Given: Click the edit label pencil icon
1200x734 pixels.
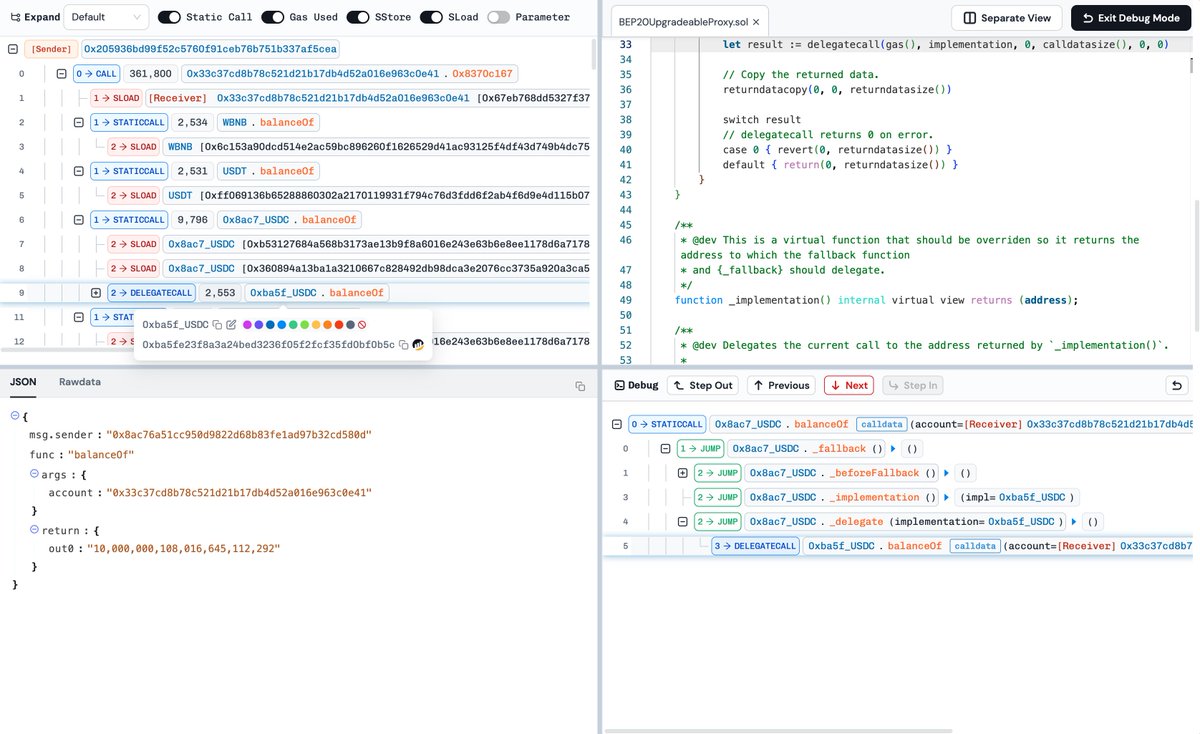Looking at the screenshot, I should click(x=231, y=325).
